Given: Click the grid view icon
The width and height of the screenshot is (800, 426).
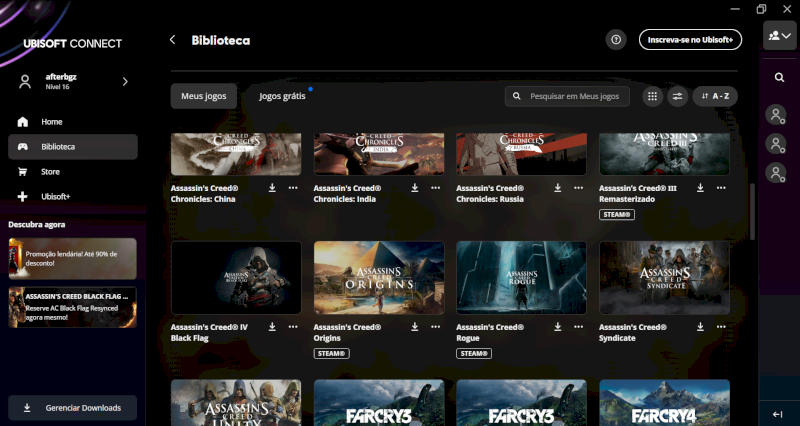Looking at the screenshot, I should point(652,96).
